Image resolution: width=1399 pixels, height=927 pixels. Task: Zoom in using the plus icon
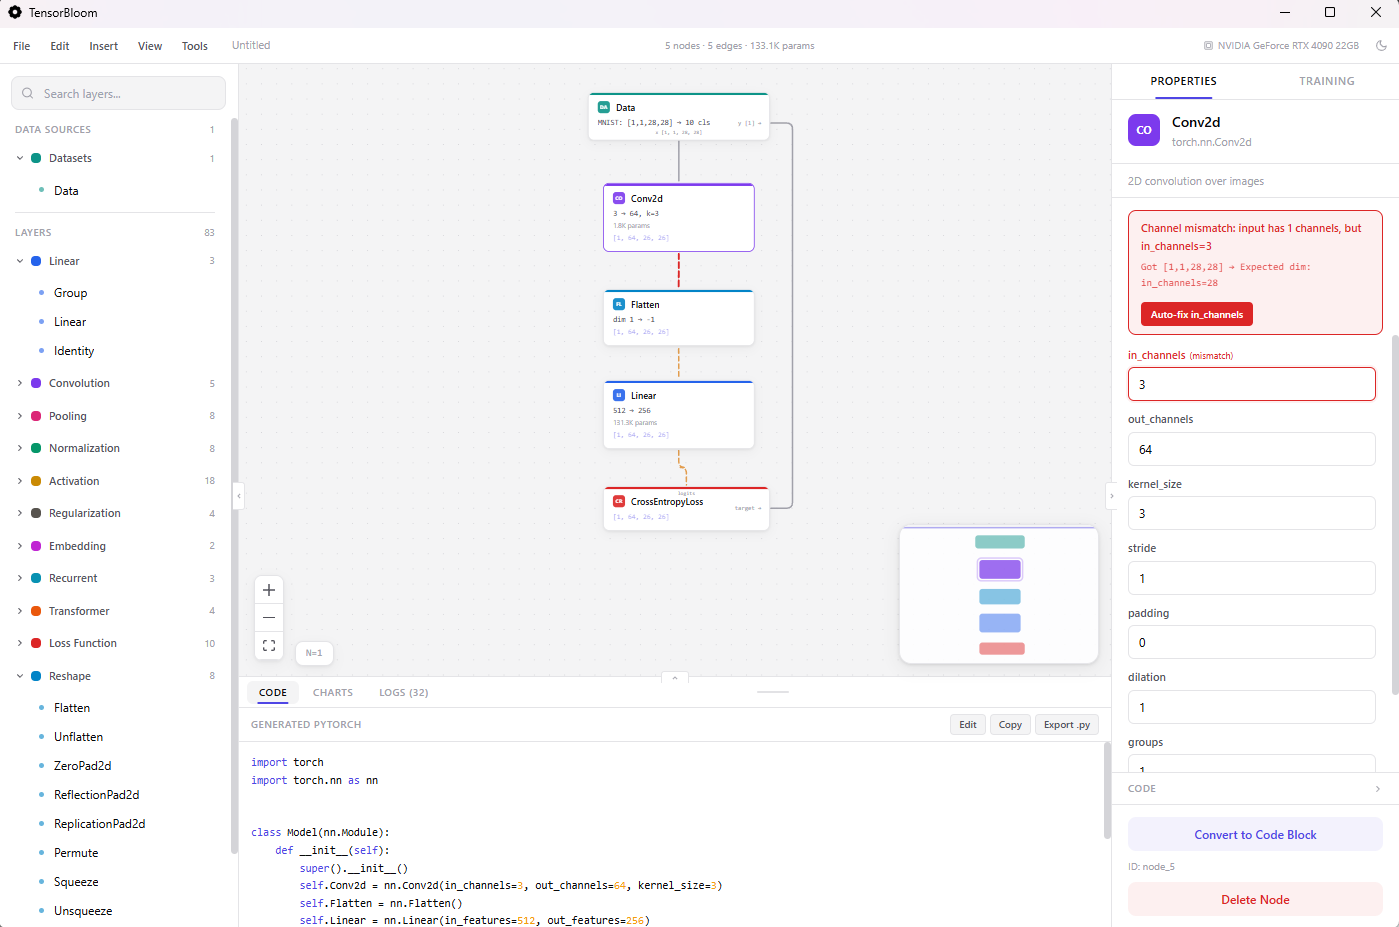click(x=268, y=589)
